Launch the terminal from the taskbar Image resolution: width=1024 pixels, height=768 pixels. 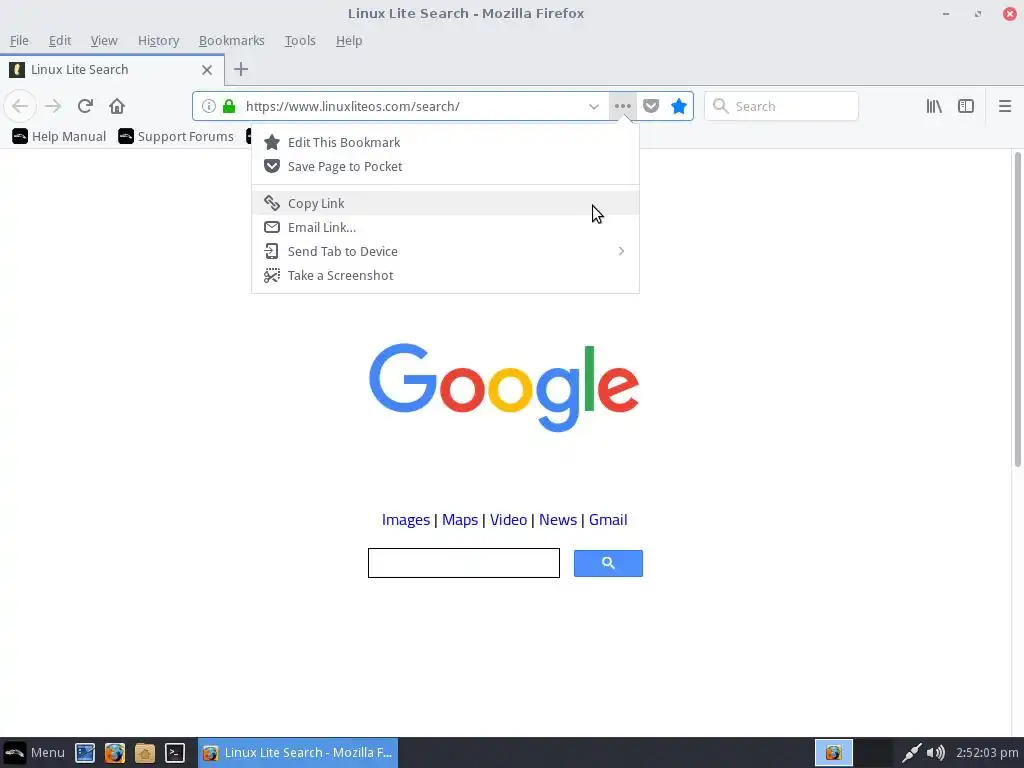175,752
